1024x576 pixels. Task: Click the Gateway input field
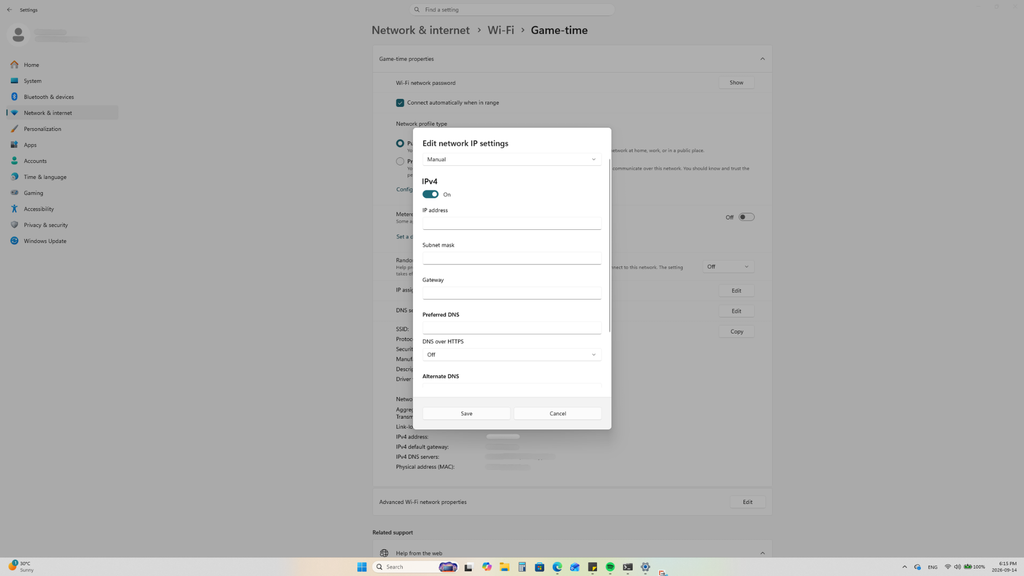pos(511,292)
